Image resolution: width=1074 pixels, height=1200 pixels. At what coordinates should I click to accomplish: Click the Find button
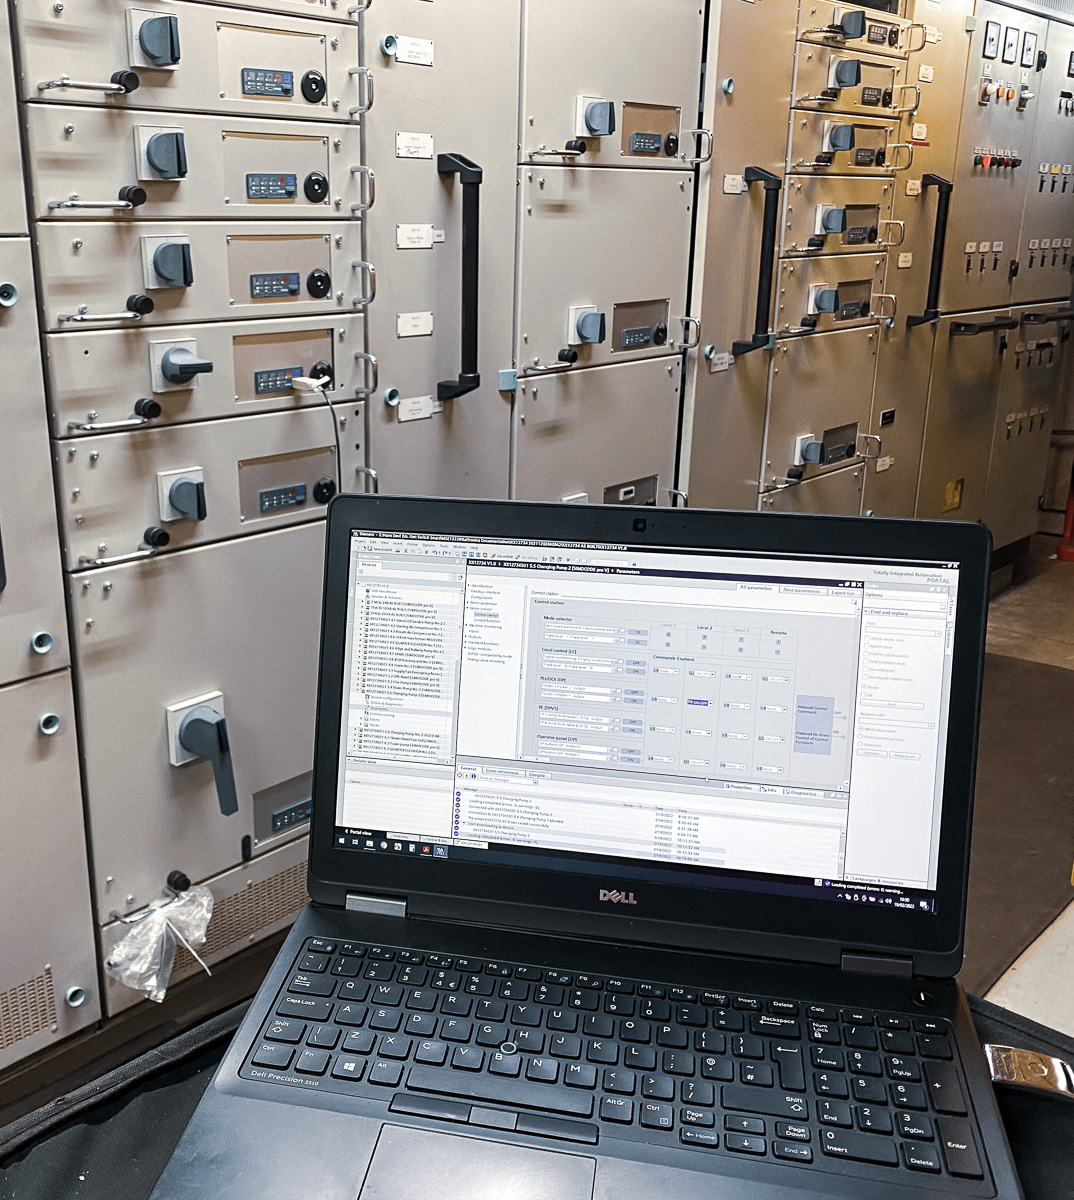point(892,705)
